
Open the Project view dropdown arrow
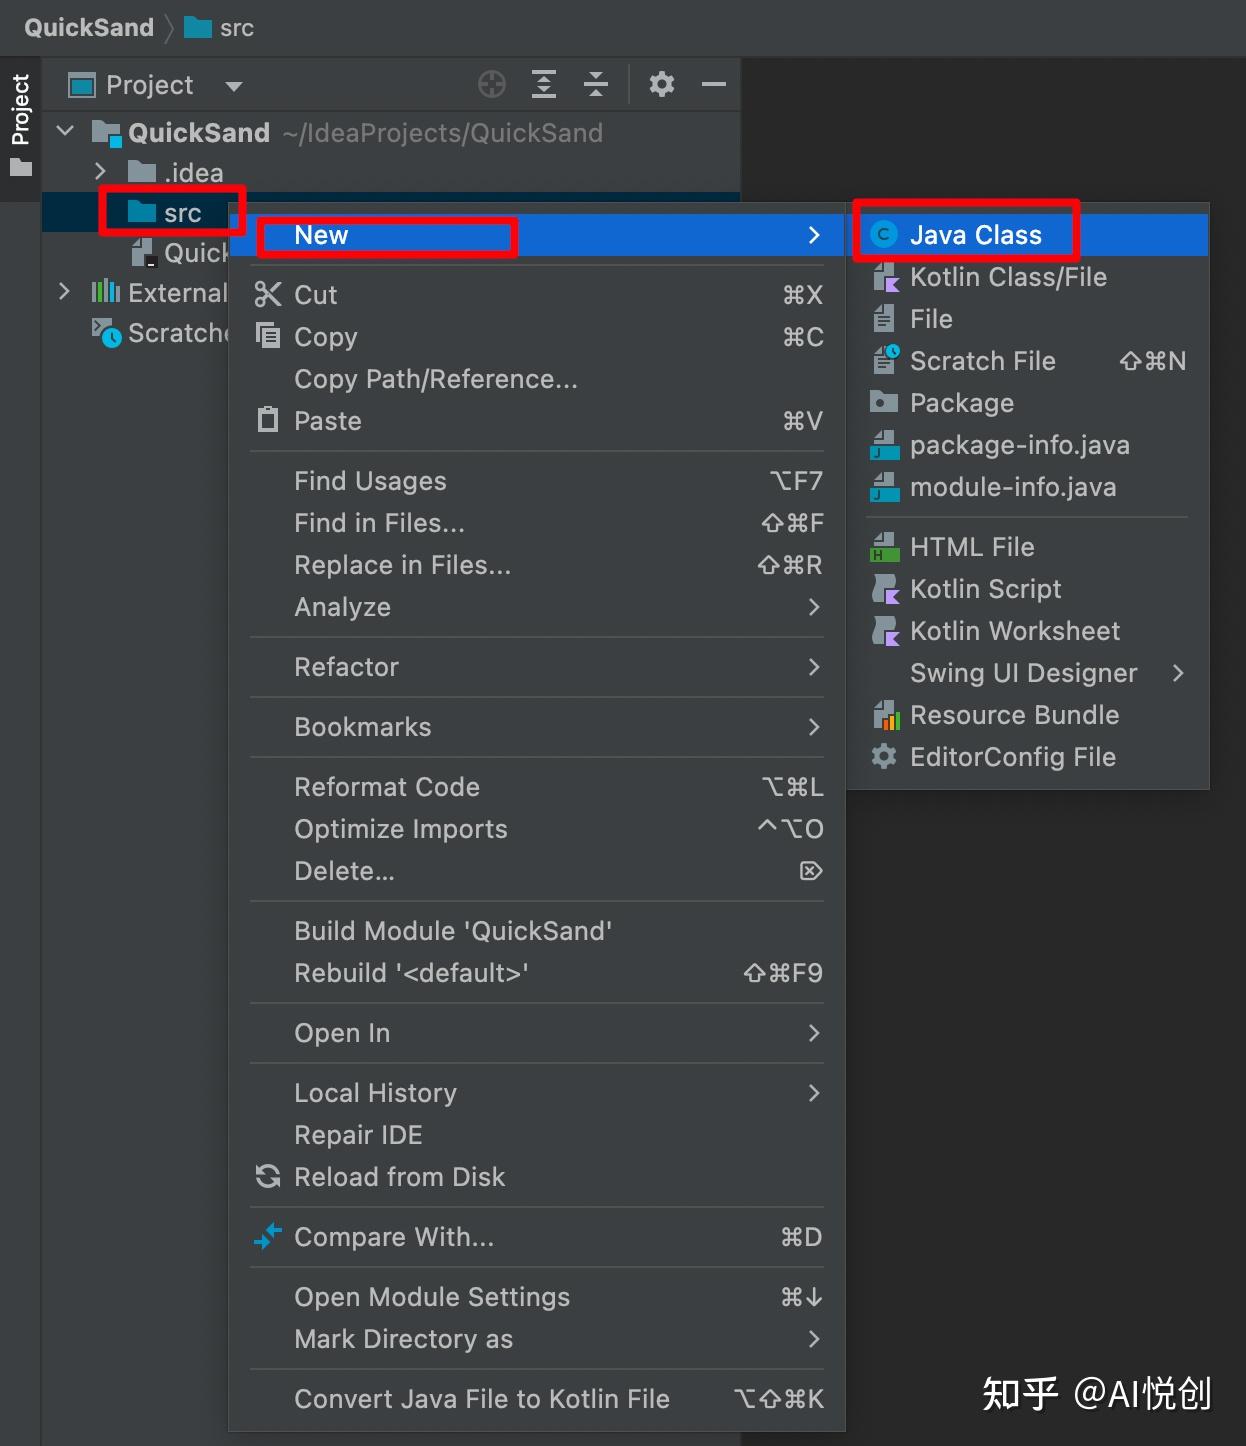pyautogui.click(x=234, y=86)
